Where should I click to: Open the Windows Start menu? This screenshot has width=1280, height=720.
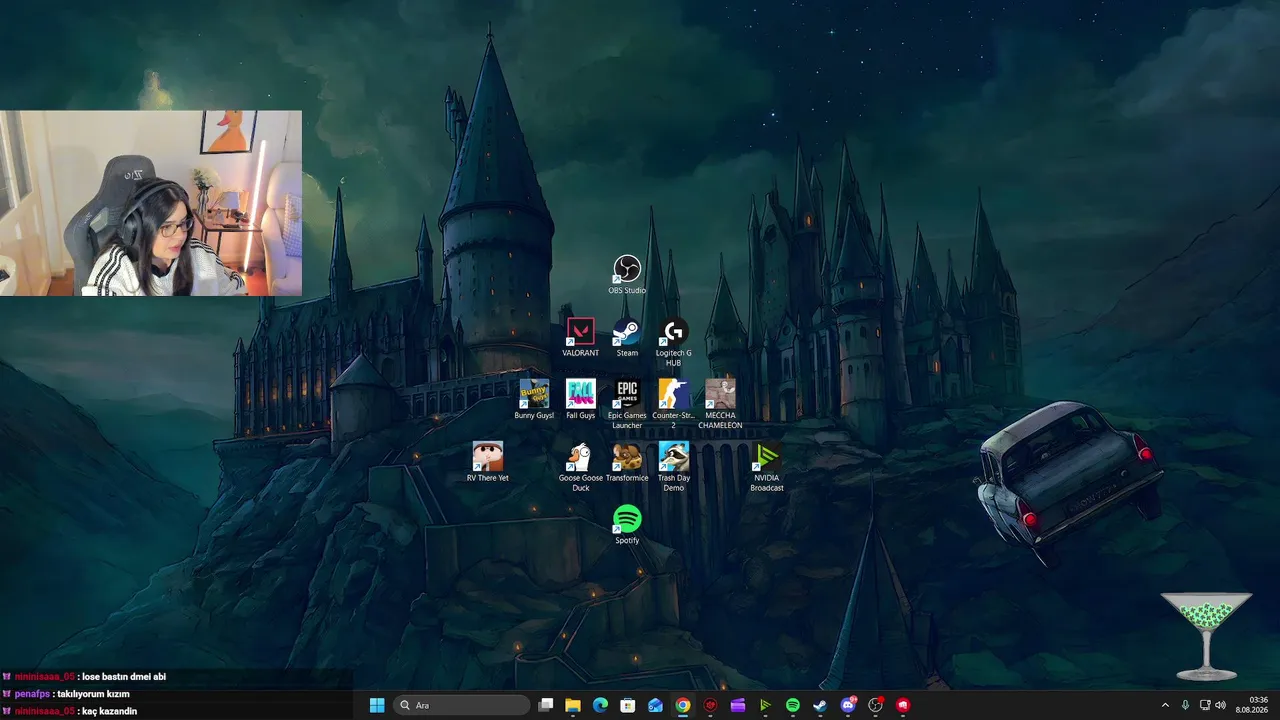click(377, 705)
